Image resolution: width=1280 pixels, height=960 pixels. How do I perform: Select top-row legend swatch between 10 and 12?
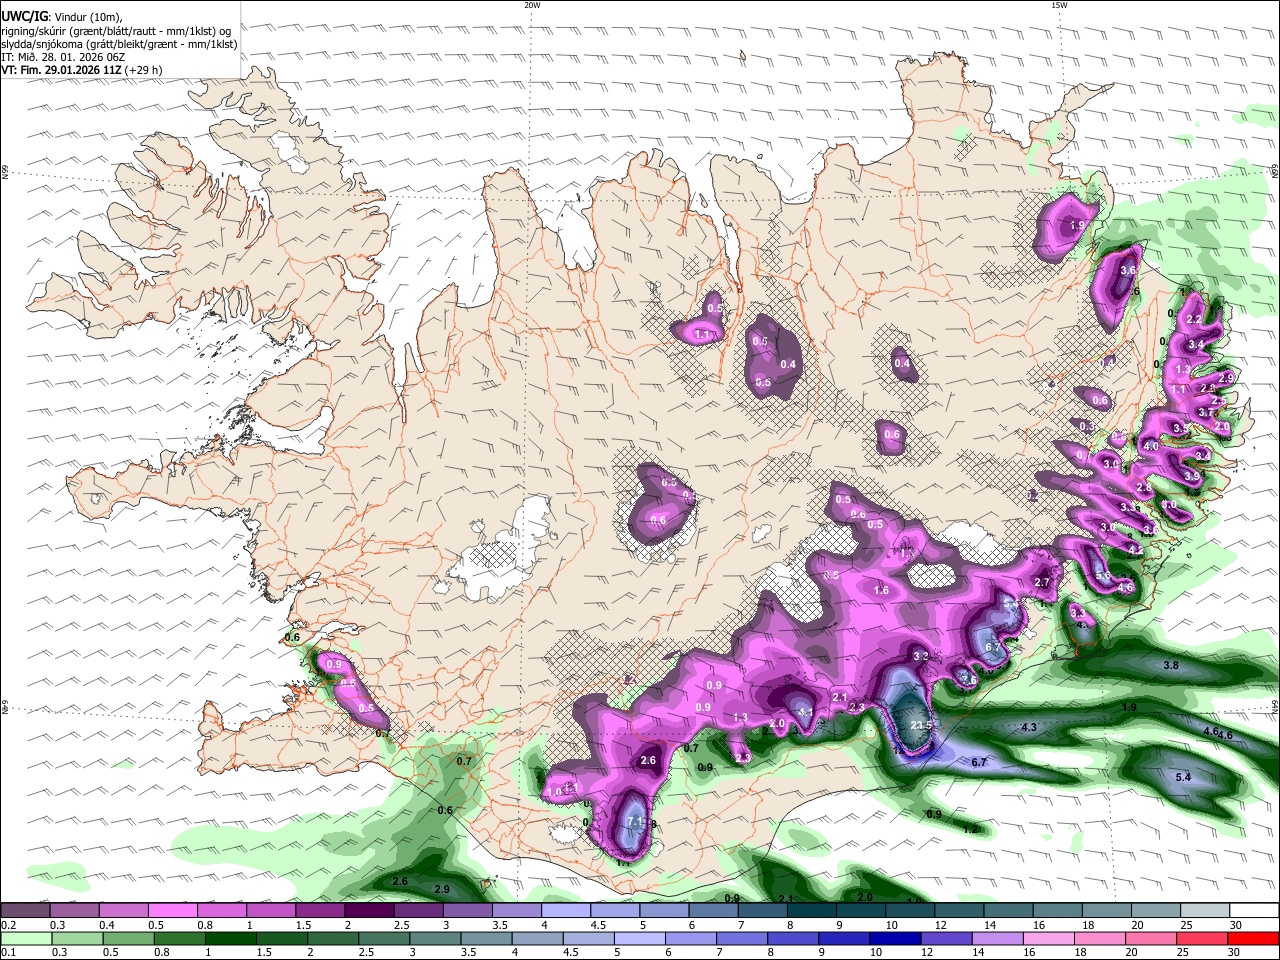[x=911, y=911]
